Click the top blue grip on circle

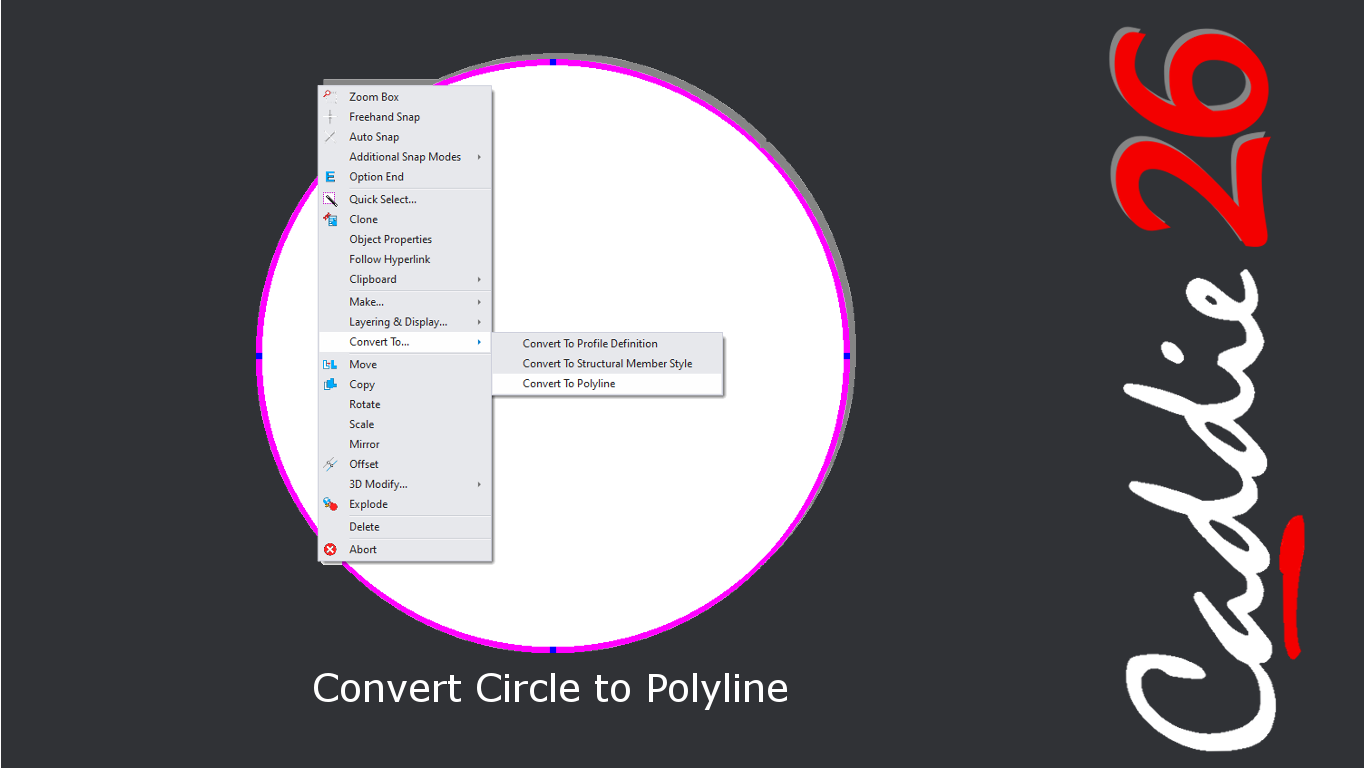pos(553,62)
